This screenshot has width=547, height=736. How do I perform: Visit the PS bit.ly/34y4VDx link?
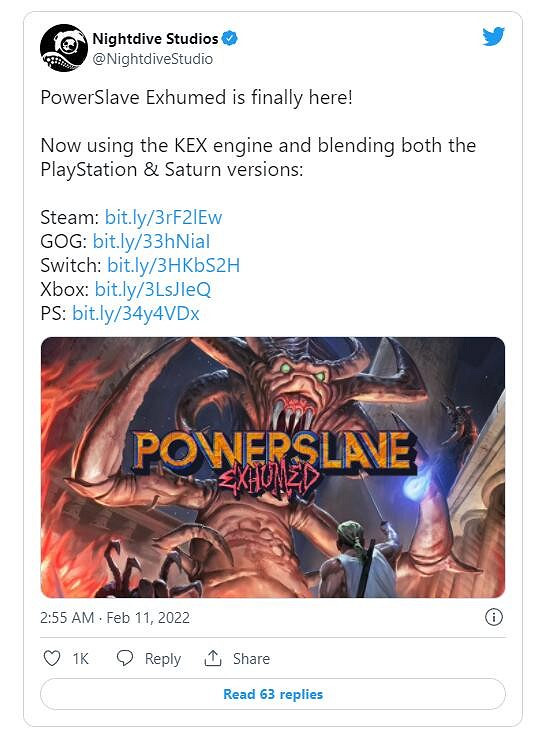click(x=136, y=313)
